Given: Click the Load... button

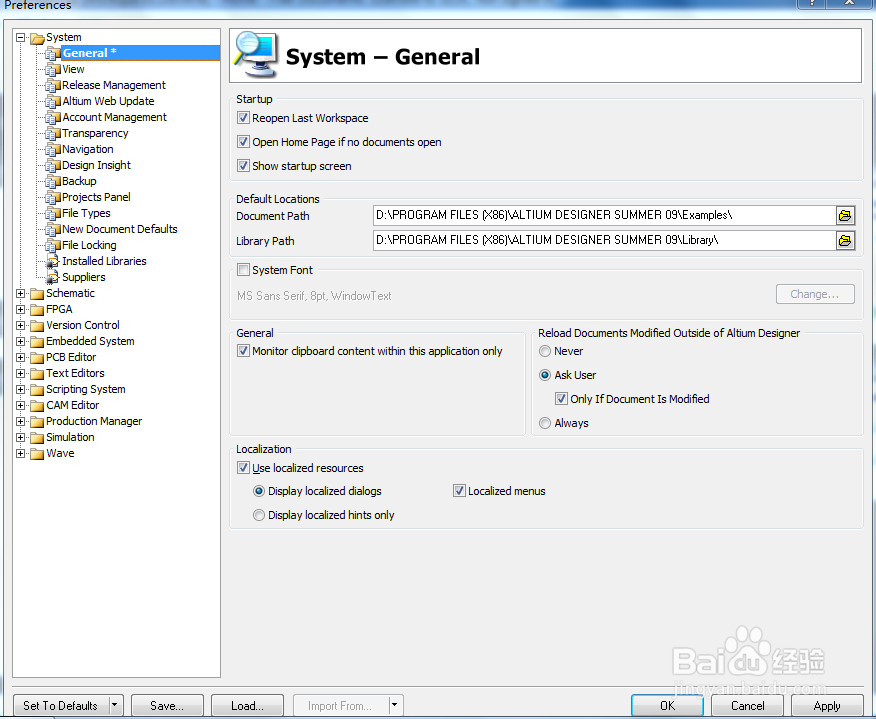Looking at the screenshot, I should tap(247, 706).
